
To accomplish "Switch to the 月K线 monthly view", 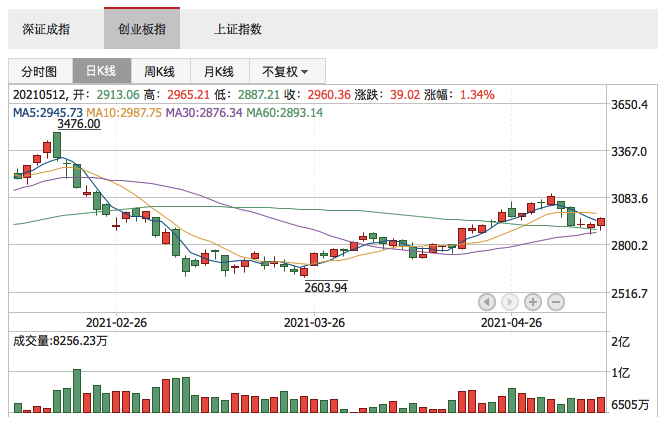I will click(219, 71).
